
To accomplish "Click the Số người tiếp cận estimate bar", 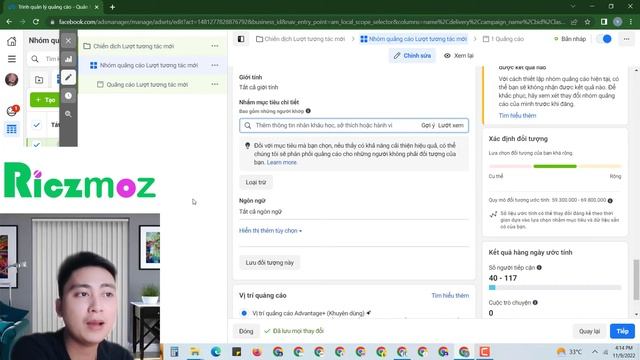I will coord(555,287).
